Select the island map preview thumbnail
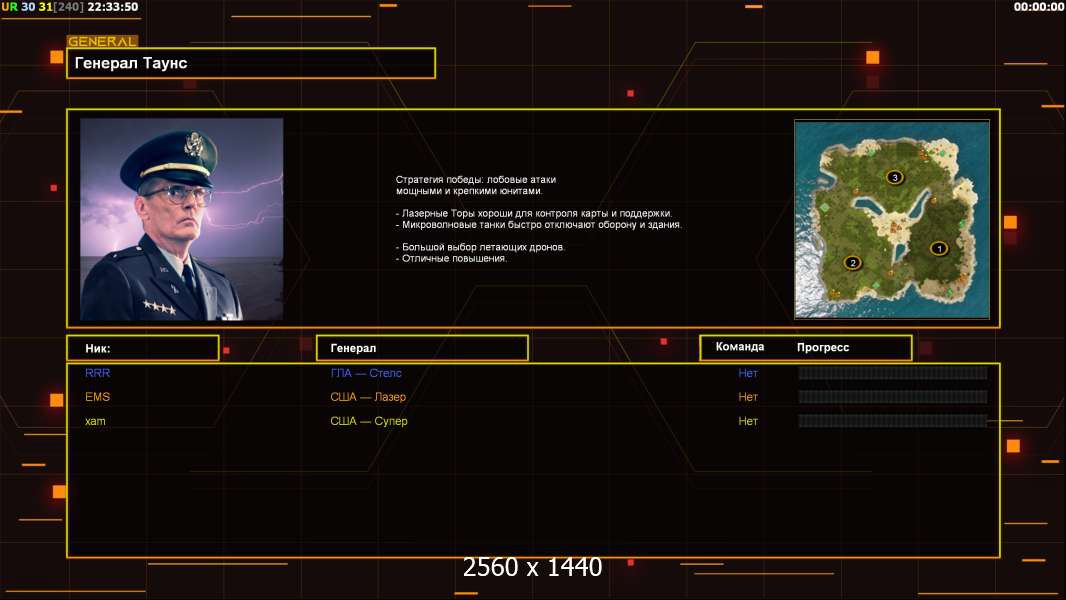Image resolution: width=1066 pixels, height=600 pixels. [x=892, y=219]
